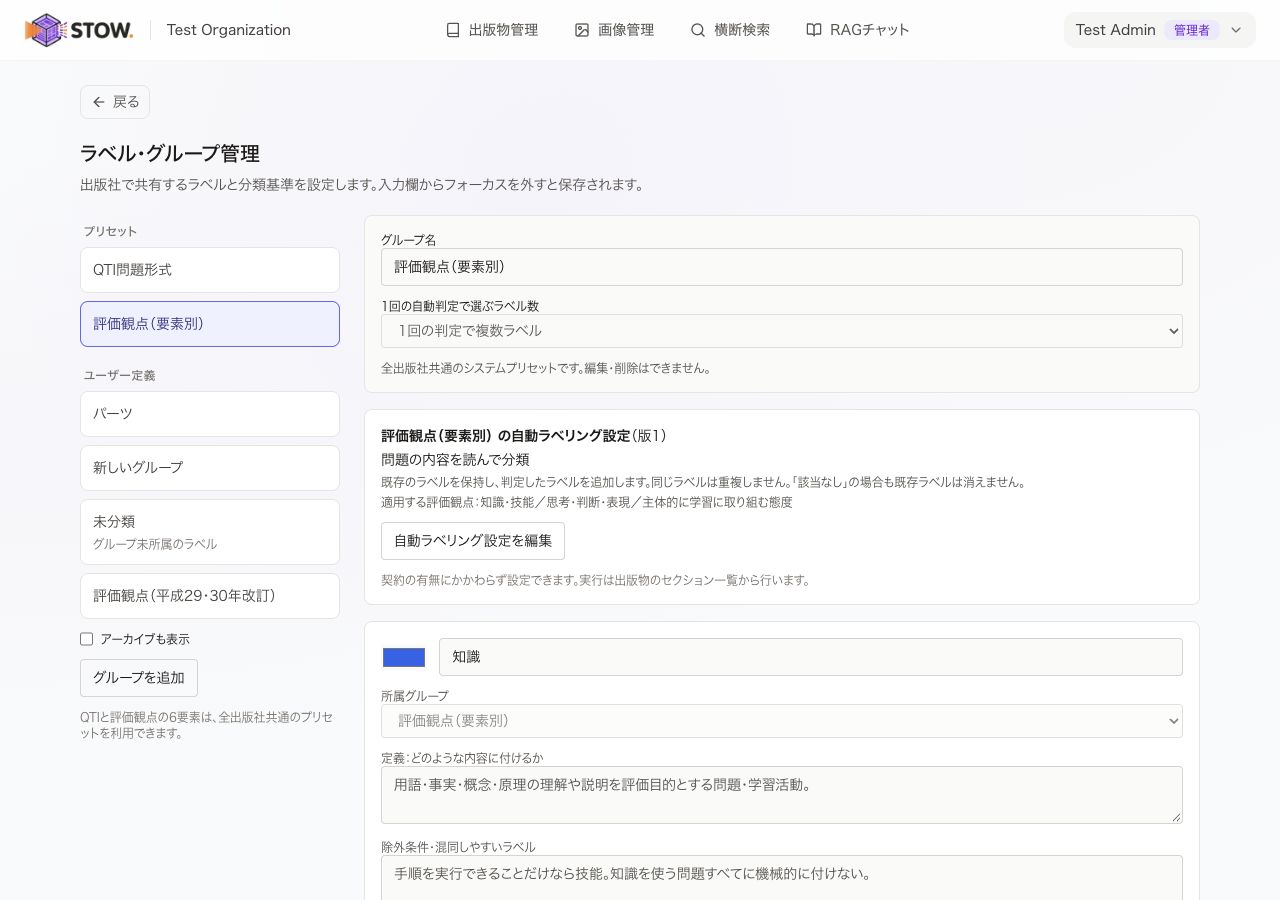
Task: Click the magnifier icon beside 横断検索
Action: [x=698, y=30]
